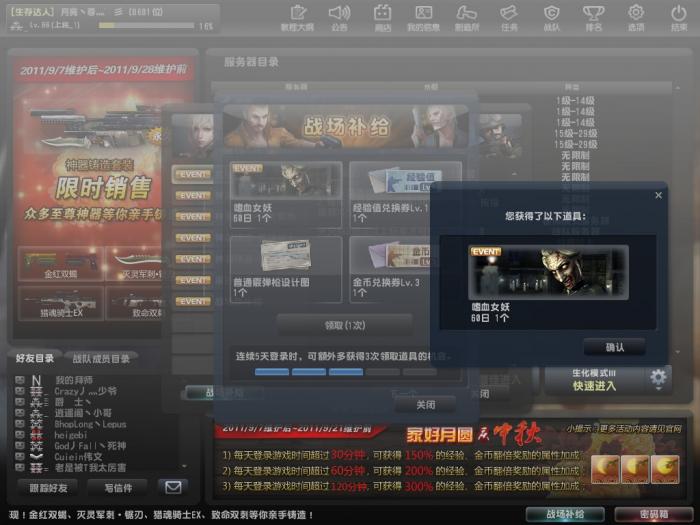Select friend Cuiein伟文 in list
Screen dimensions: 700x525
78,457
